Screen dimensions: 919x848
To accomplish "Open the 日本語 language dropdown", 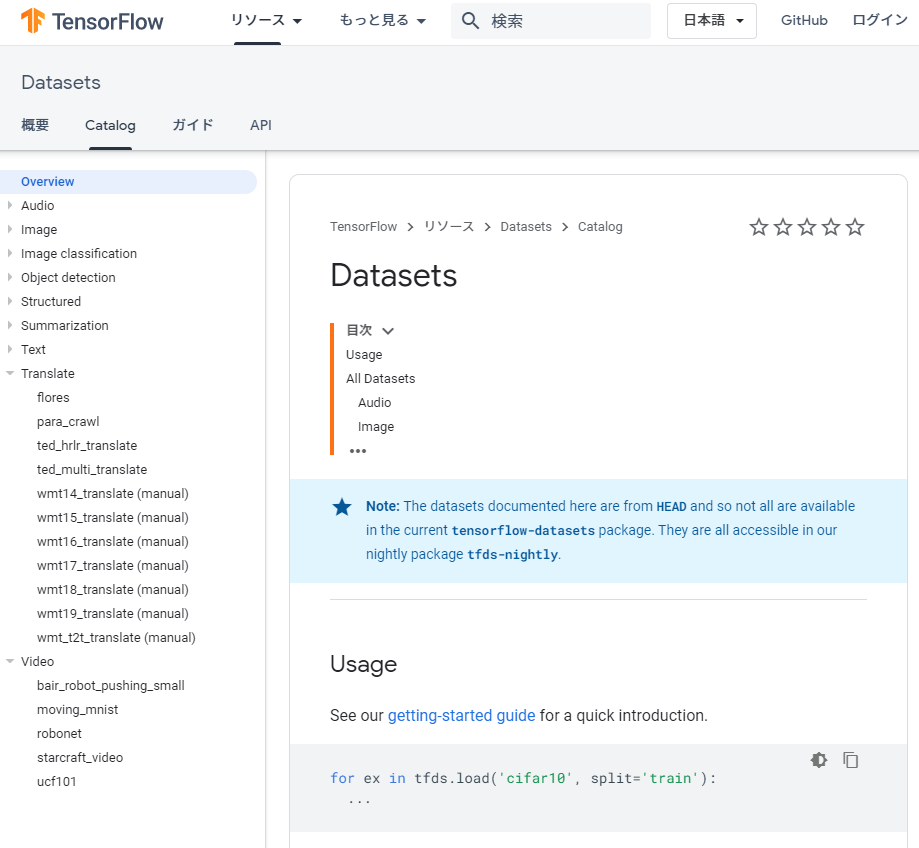I will 711,20.
